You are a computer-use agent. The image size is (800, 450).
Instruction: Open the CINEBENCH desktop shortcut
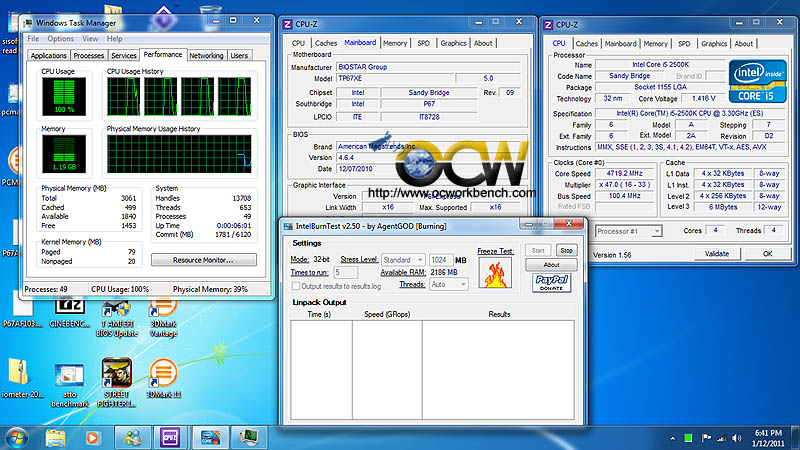pos(69,313)
